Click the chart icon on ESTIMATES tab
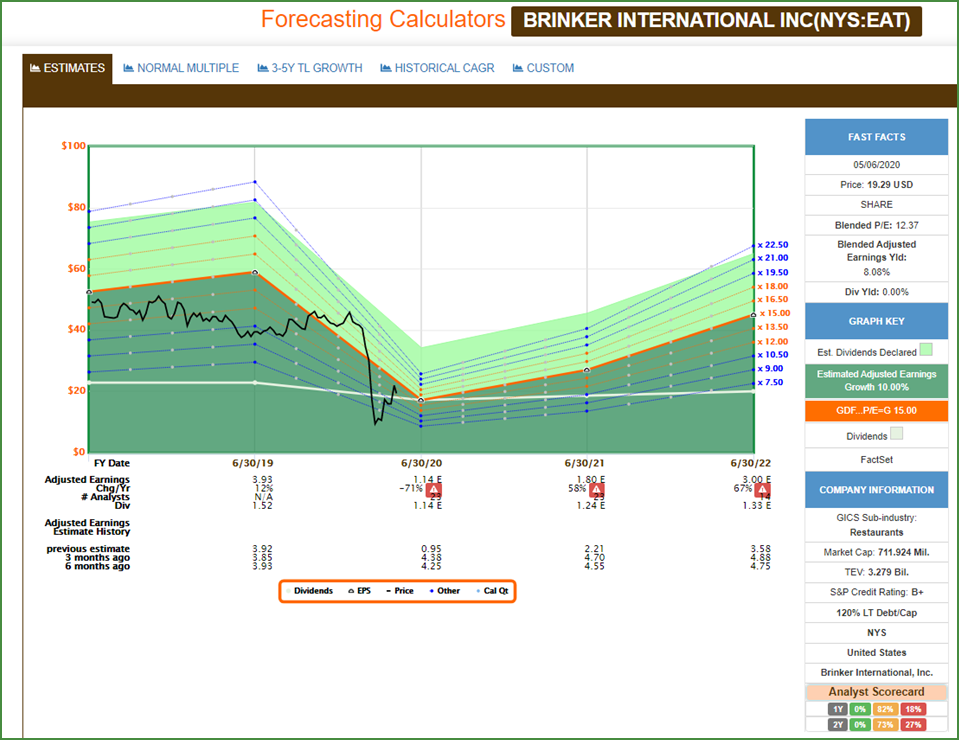The height and width of the screenshot is (740, 959). tap(35, 68)
